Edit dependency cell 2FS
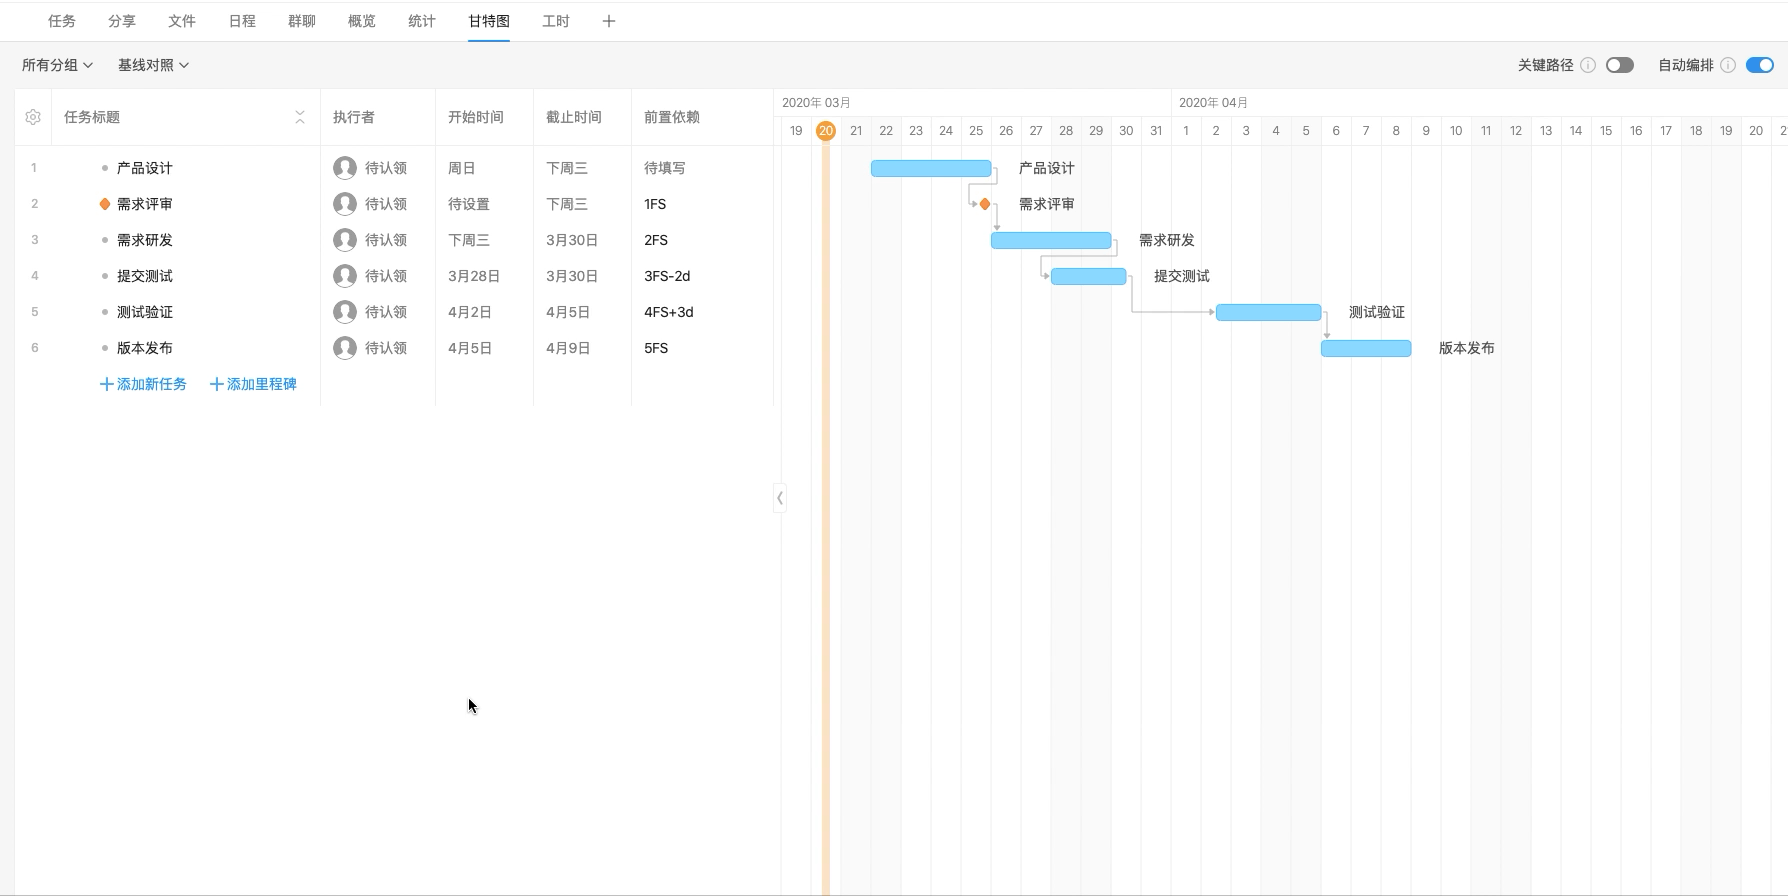Screen dimensions: 1788x896 [656, 240]
